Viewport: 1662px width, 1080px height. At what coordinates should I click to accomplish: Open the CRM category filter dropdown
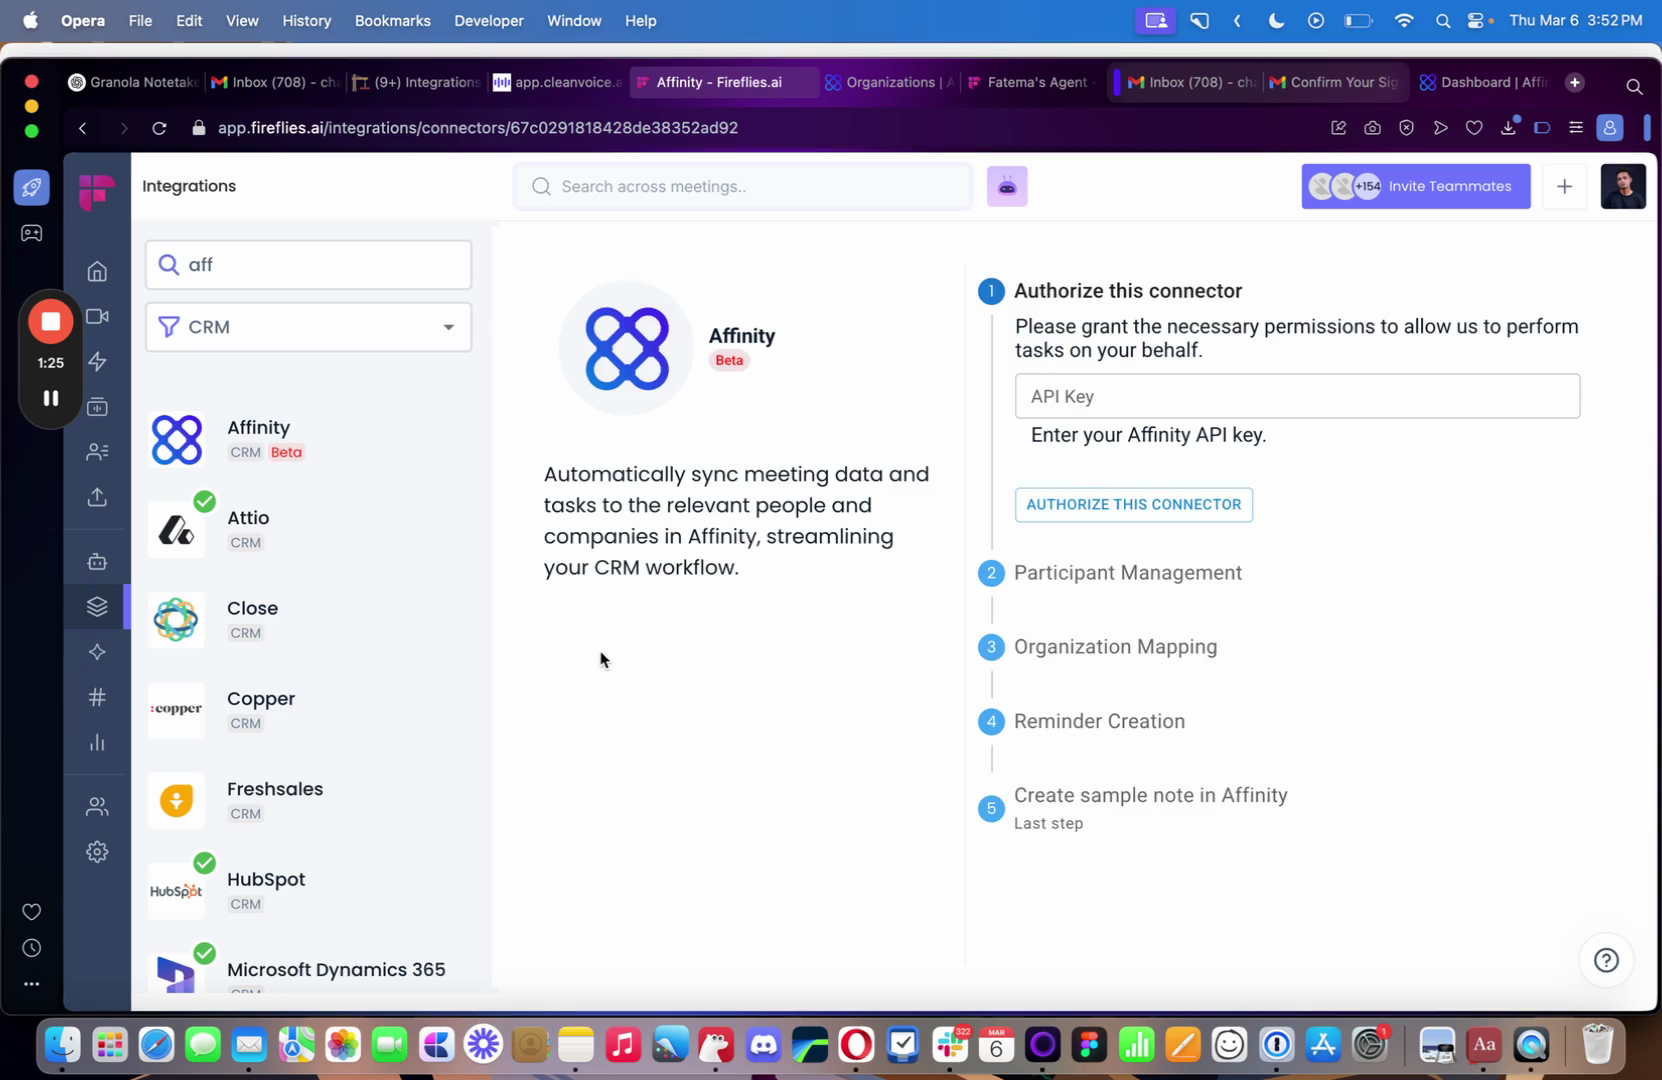click(308, 327)
